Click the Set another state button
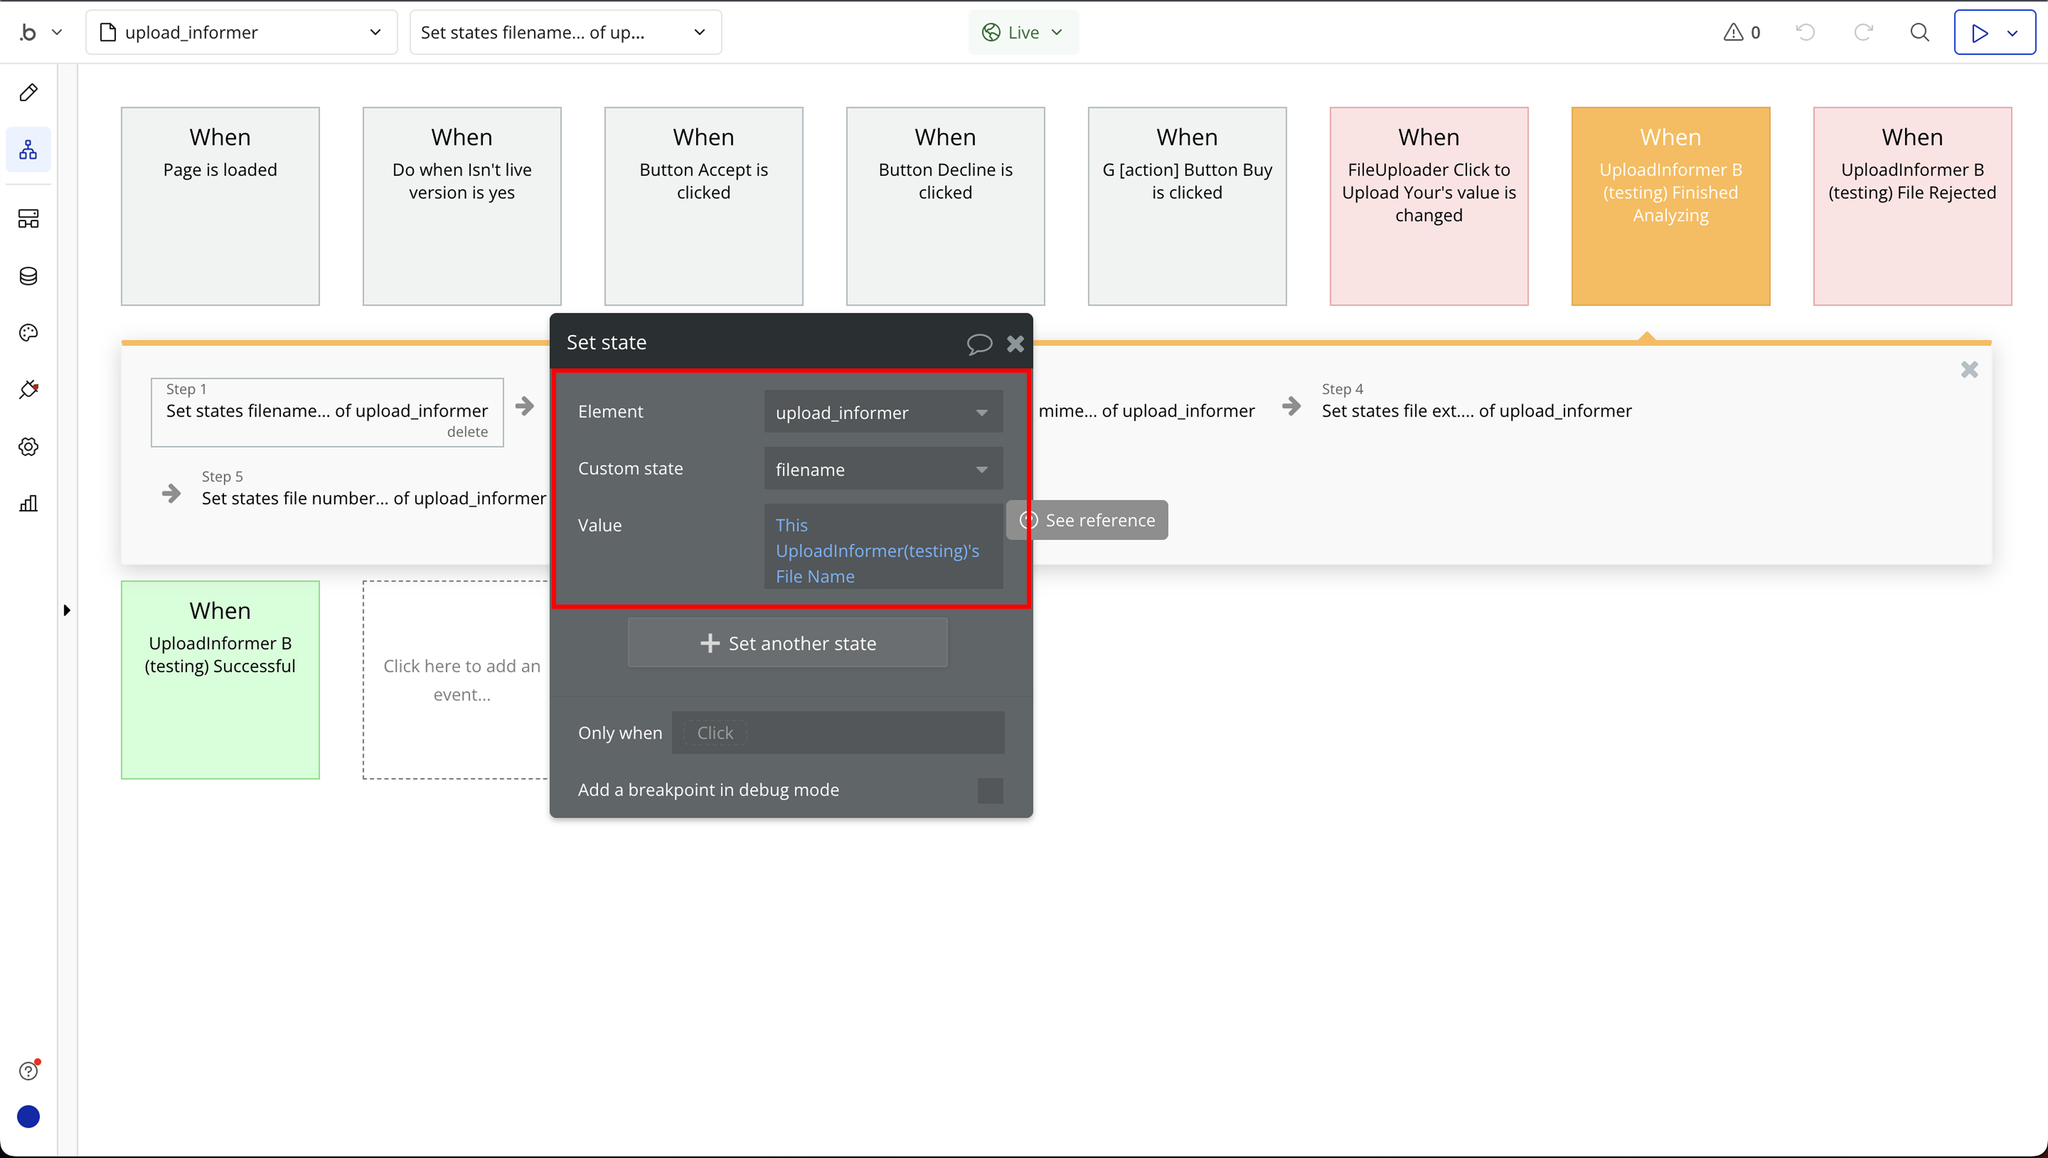This screenshot has height=1158, width=2048. (x=787, y=643)
